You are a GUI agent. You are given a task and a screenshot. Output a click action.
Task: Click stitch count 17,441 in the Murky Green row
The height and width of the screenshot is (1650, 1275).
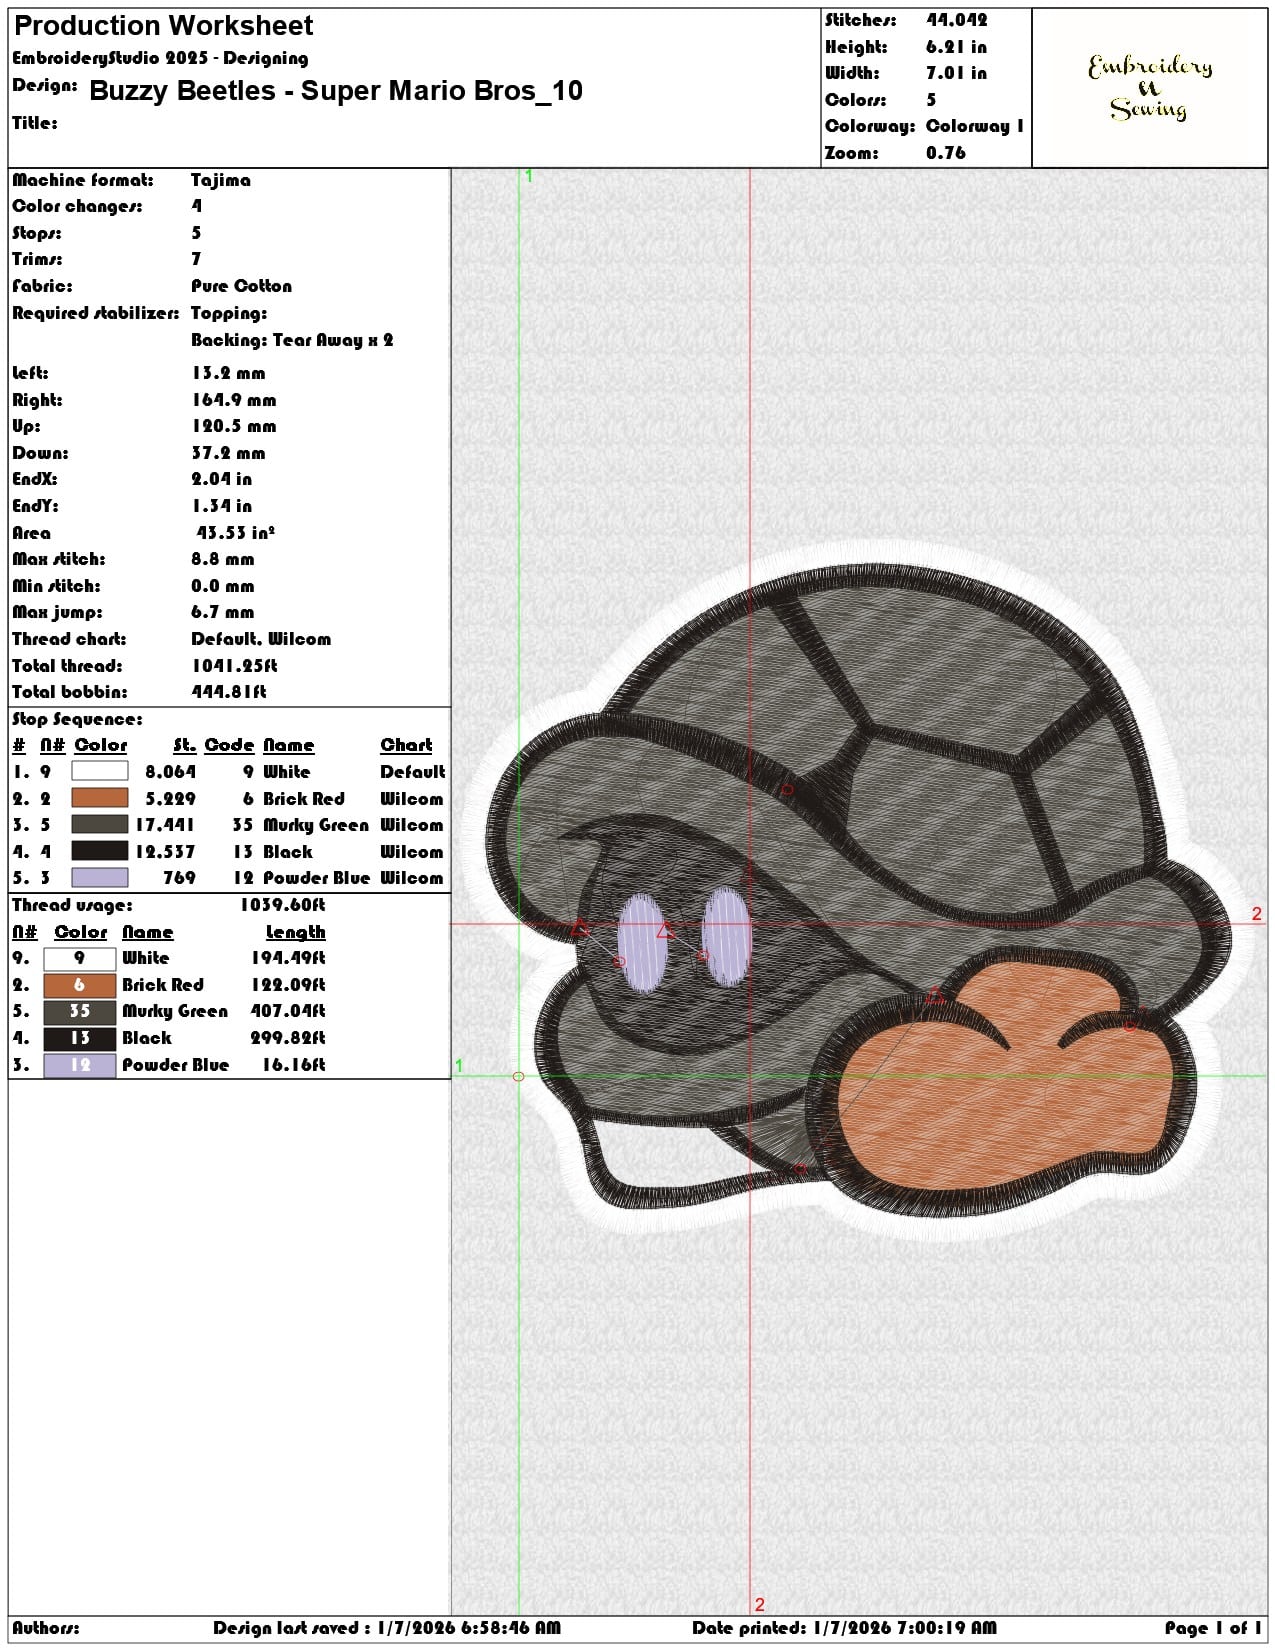165,825
